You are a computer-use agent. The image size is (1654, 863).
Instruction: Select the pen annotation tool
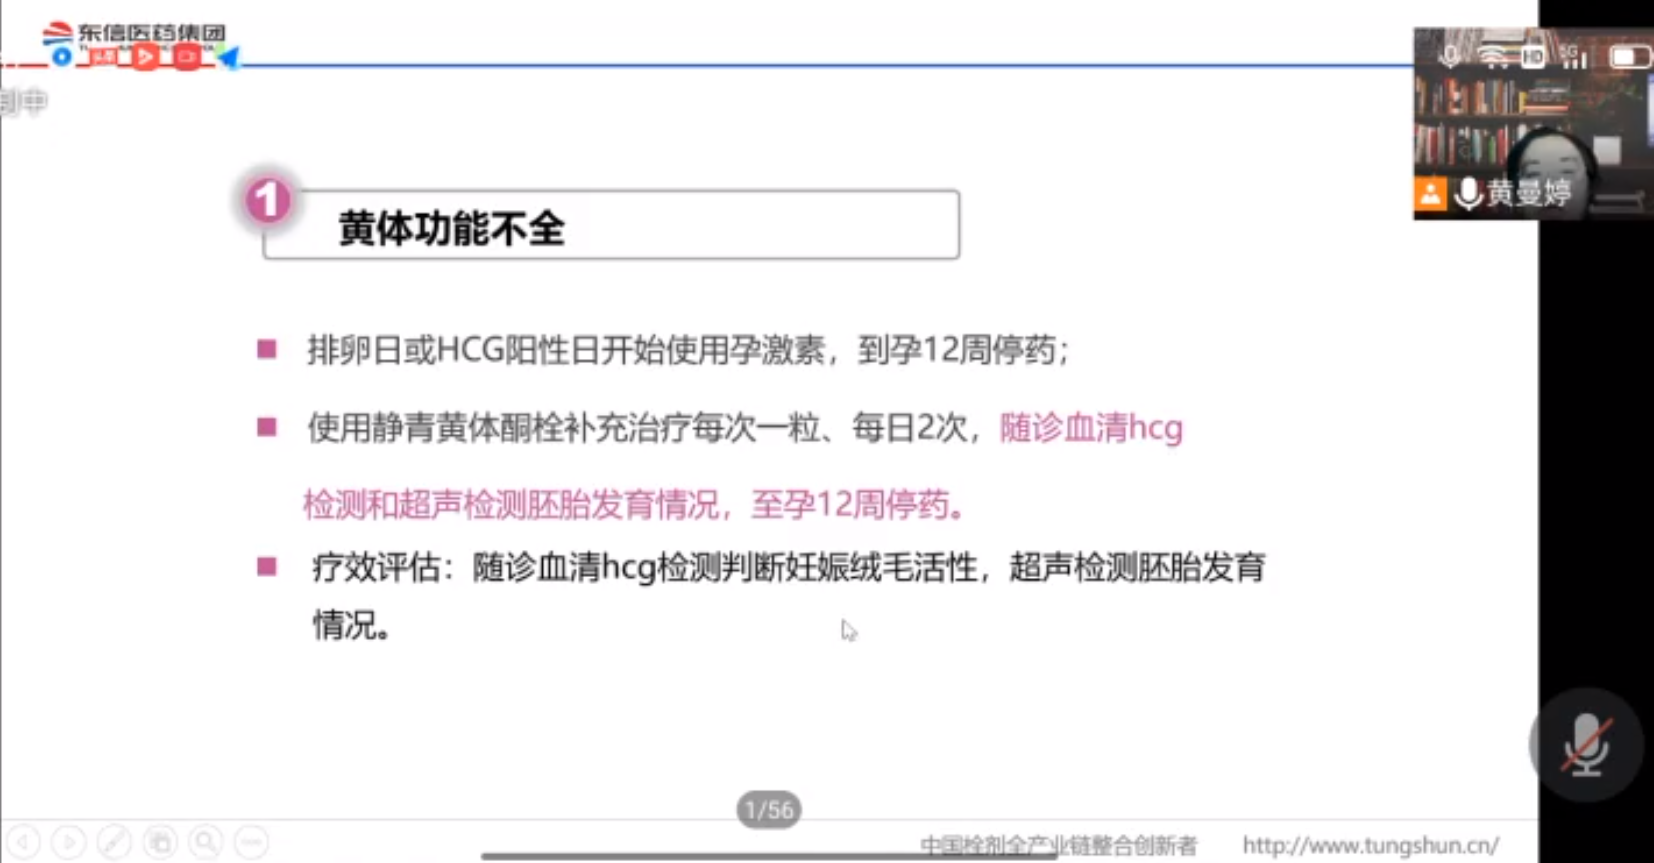click(114, 843)
